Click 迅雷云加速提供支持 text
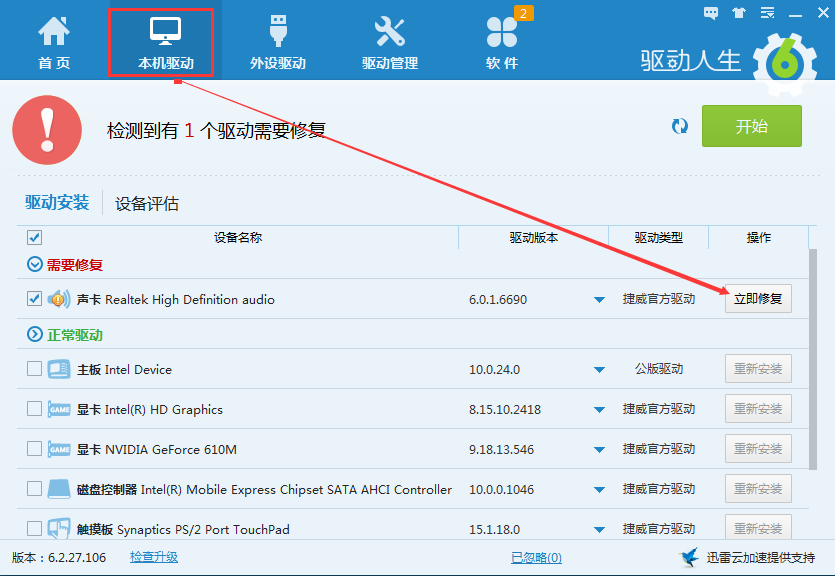Screen dimensions: 835x576 [x=760, y=557]
